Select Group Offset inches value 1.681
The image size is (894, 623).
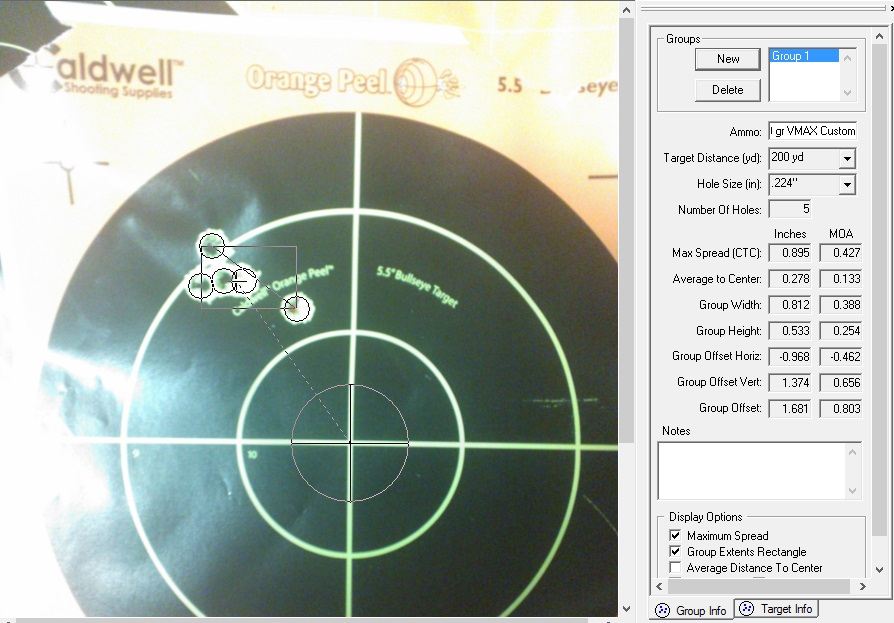coord(790,409)
